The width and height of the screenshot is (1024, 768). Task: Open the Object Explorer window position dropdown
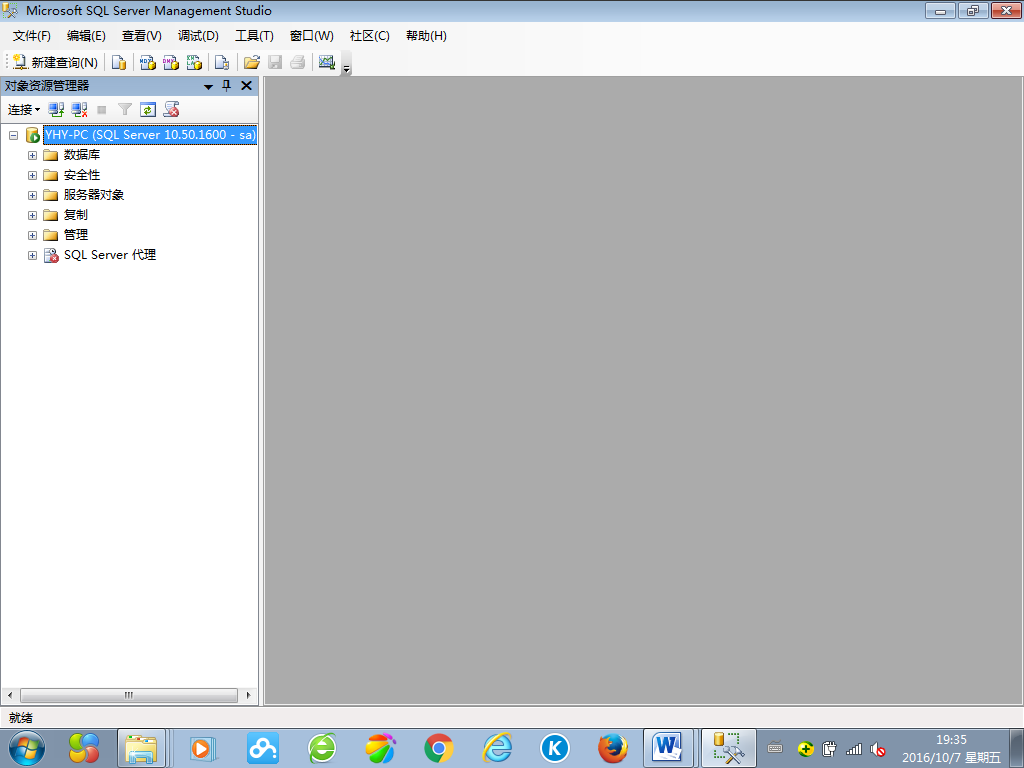coord(208,86)
